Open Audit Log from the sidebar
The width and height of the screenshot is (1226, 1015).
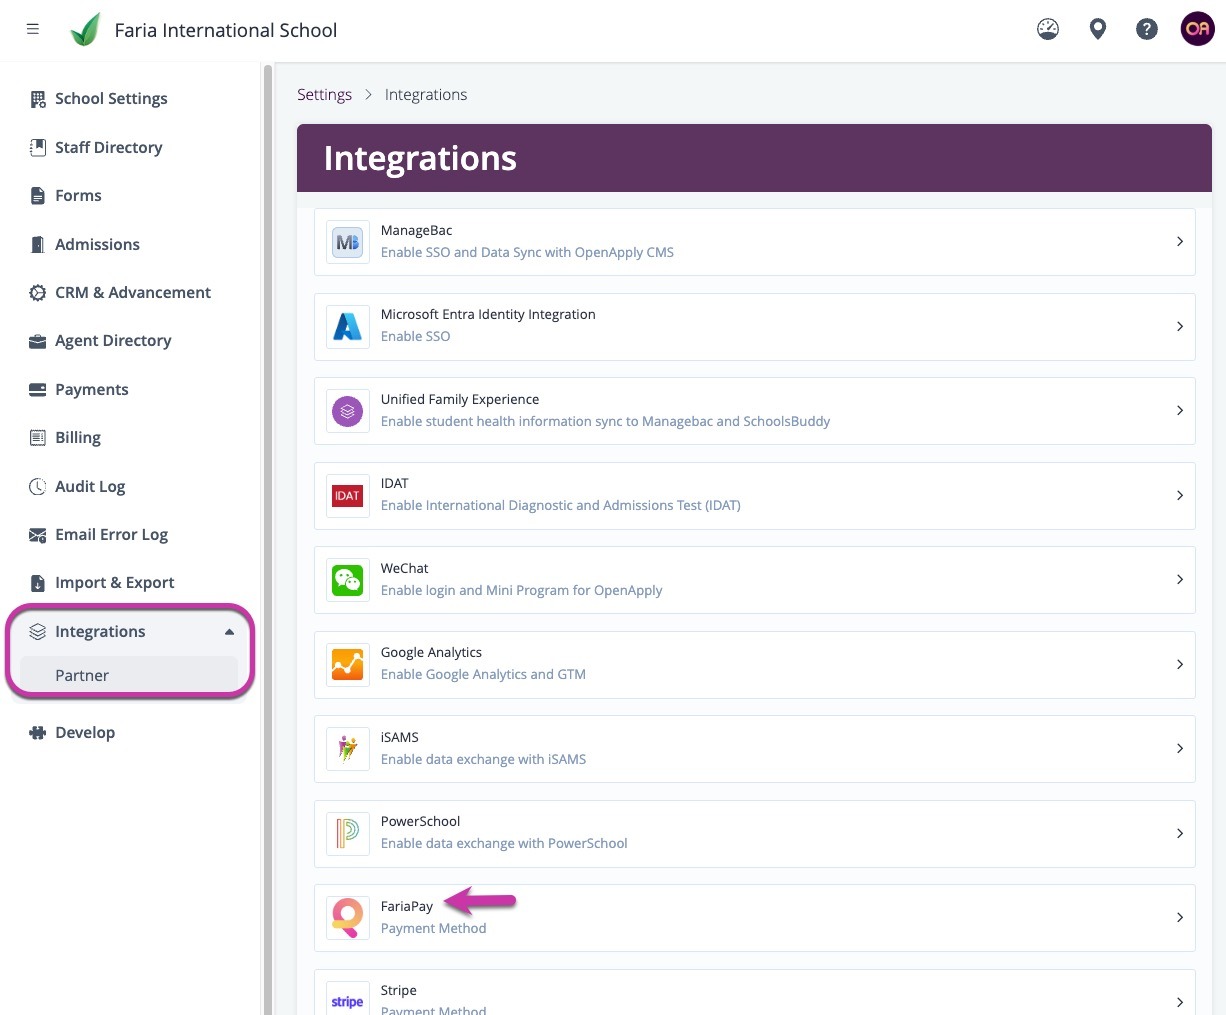point(90,487)
